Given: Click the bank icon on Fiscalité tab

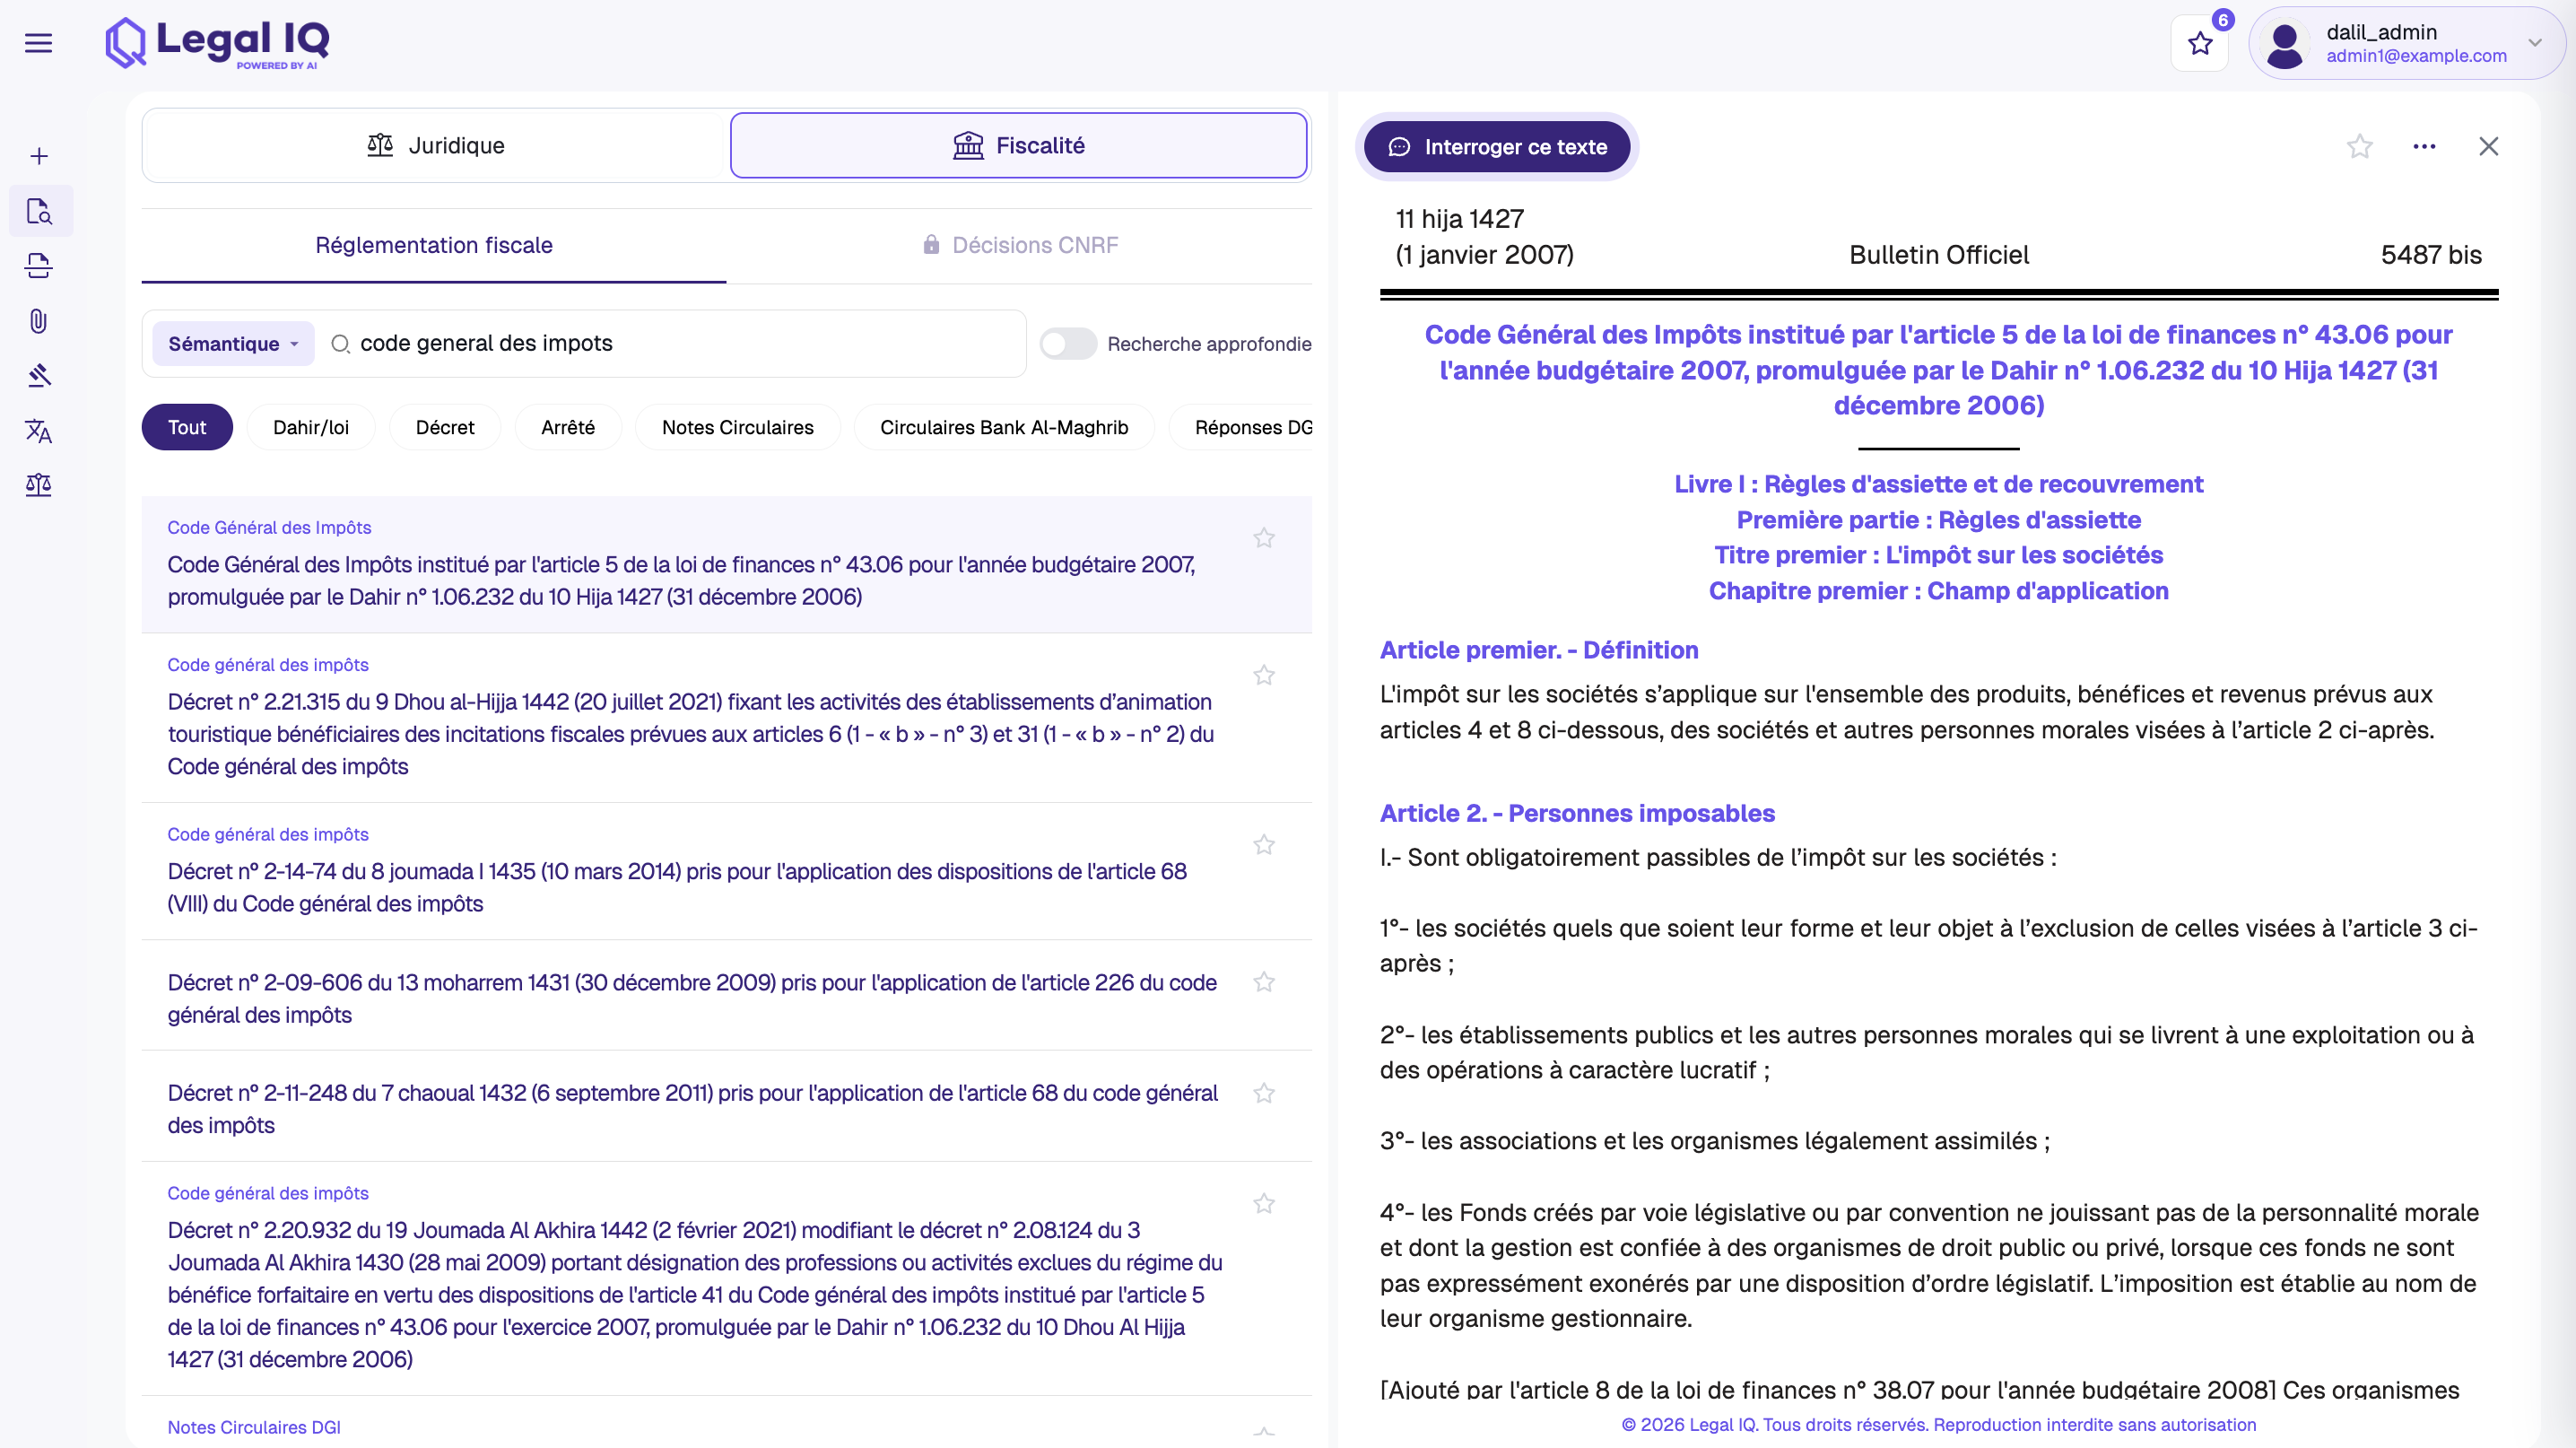Looking at the screenshot, I should coord(968,145).
